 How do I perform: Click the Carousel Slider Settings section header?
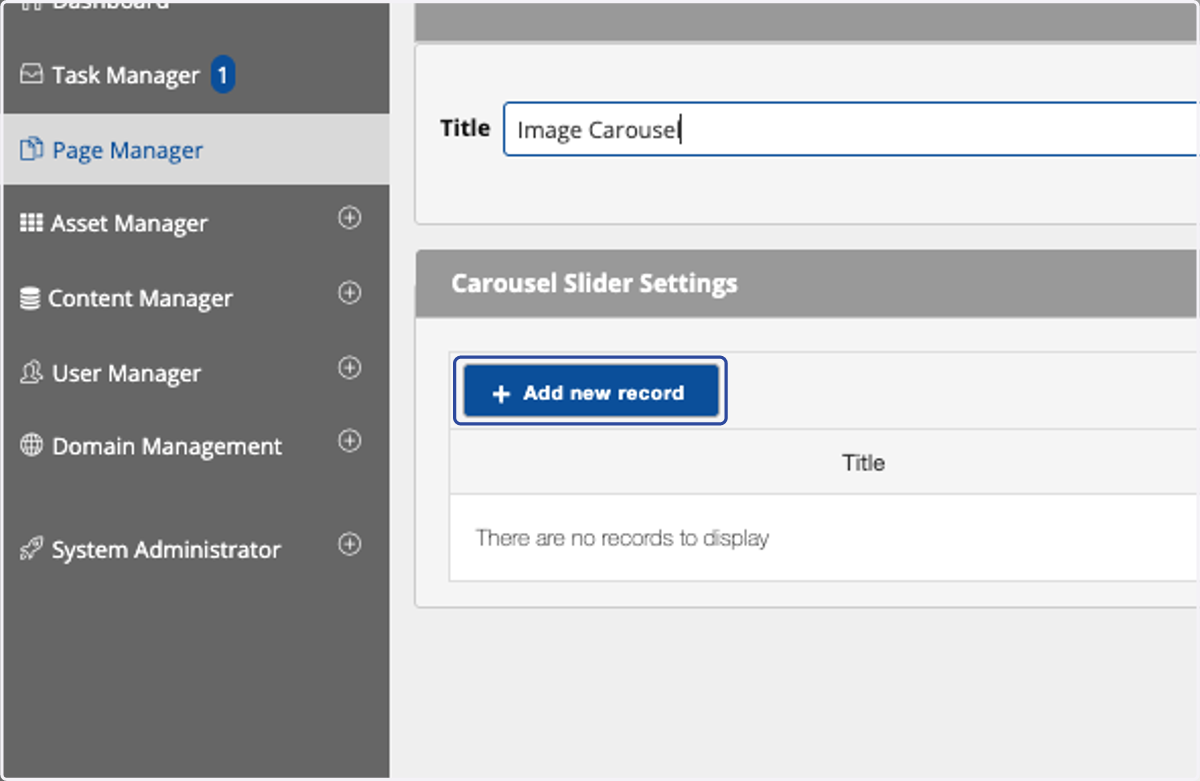coord(808,283)
